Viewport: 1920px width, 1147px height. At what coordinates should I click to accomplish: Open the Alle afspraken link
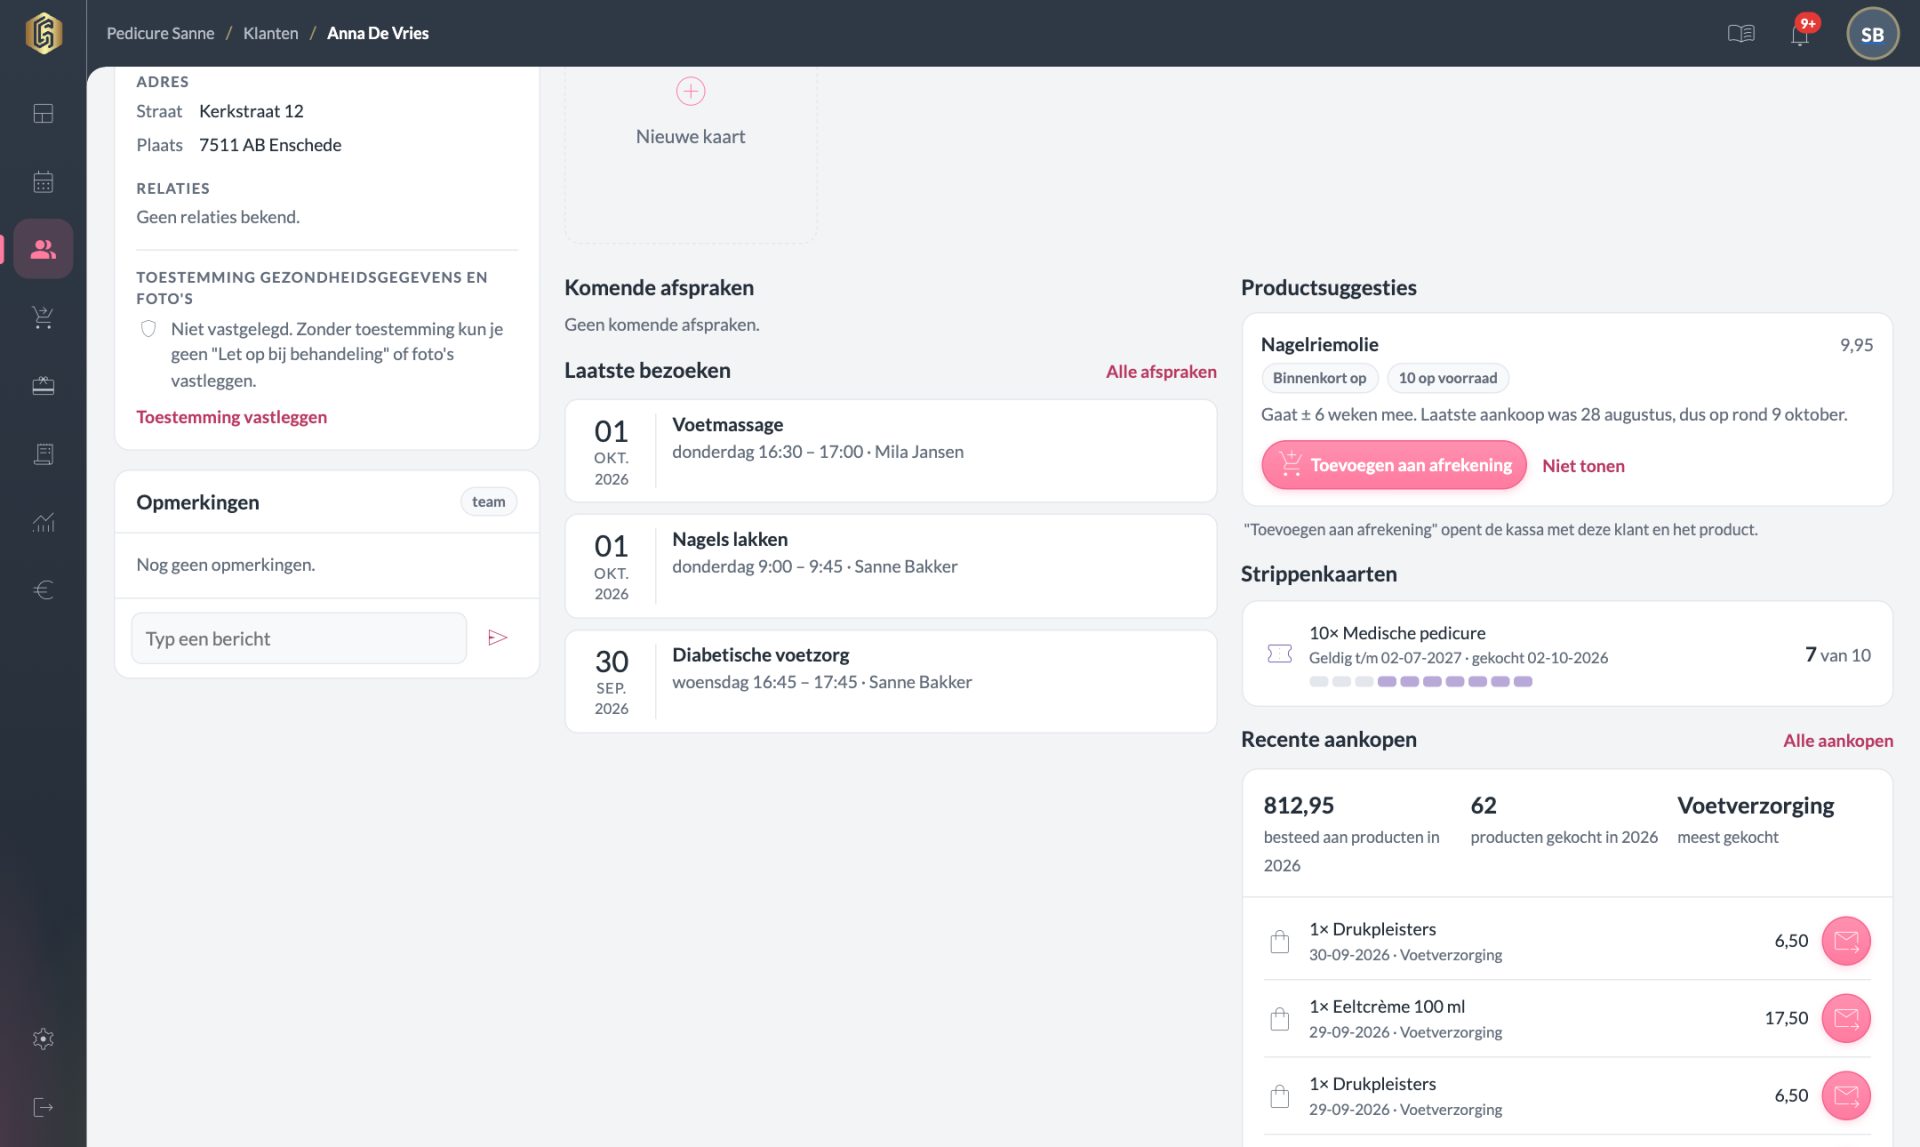tap(1161, 371)
